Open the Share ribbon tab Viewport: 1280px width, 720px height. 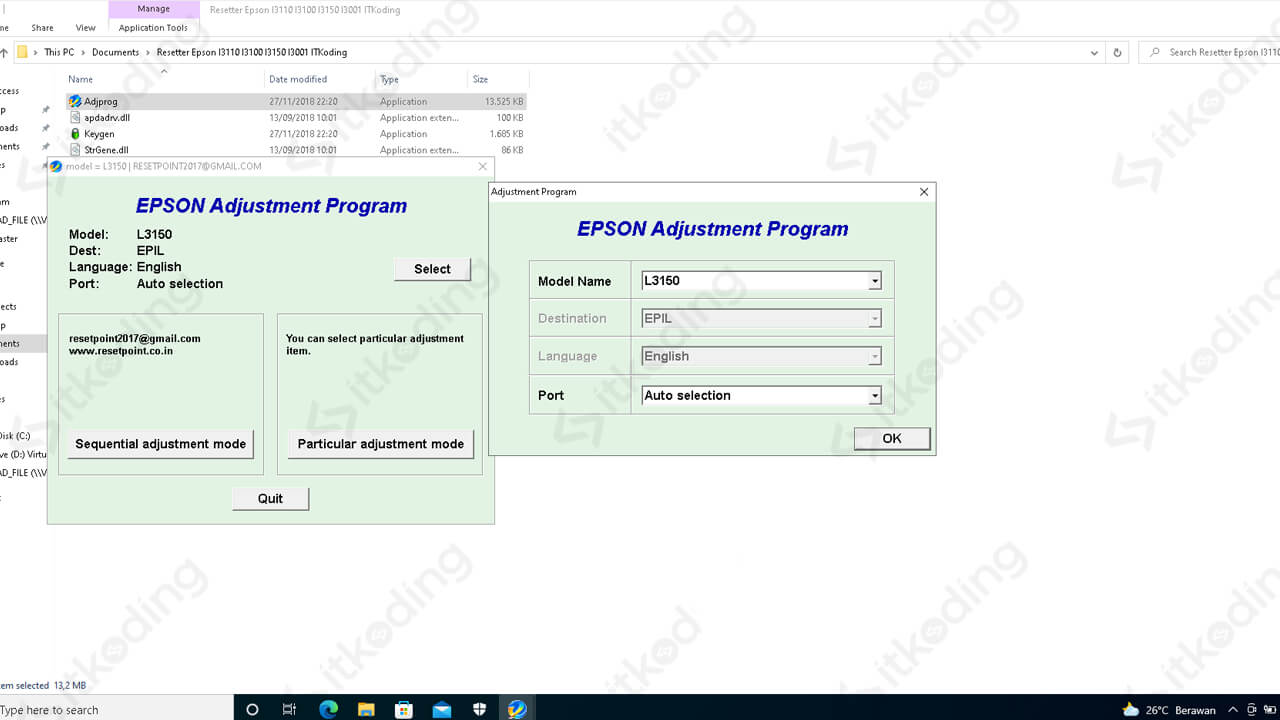coord(42,28)
